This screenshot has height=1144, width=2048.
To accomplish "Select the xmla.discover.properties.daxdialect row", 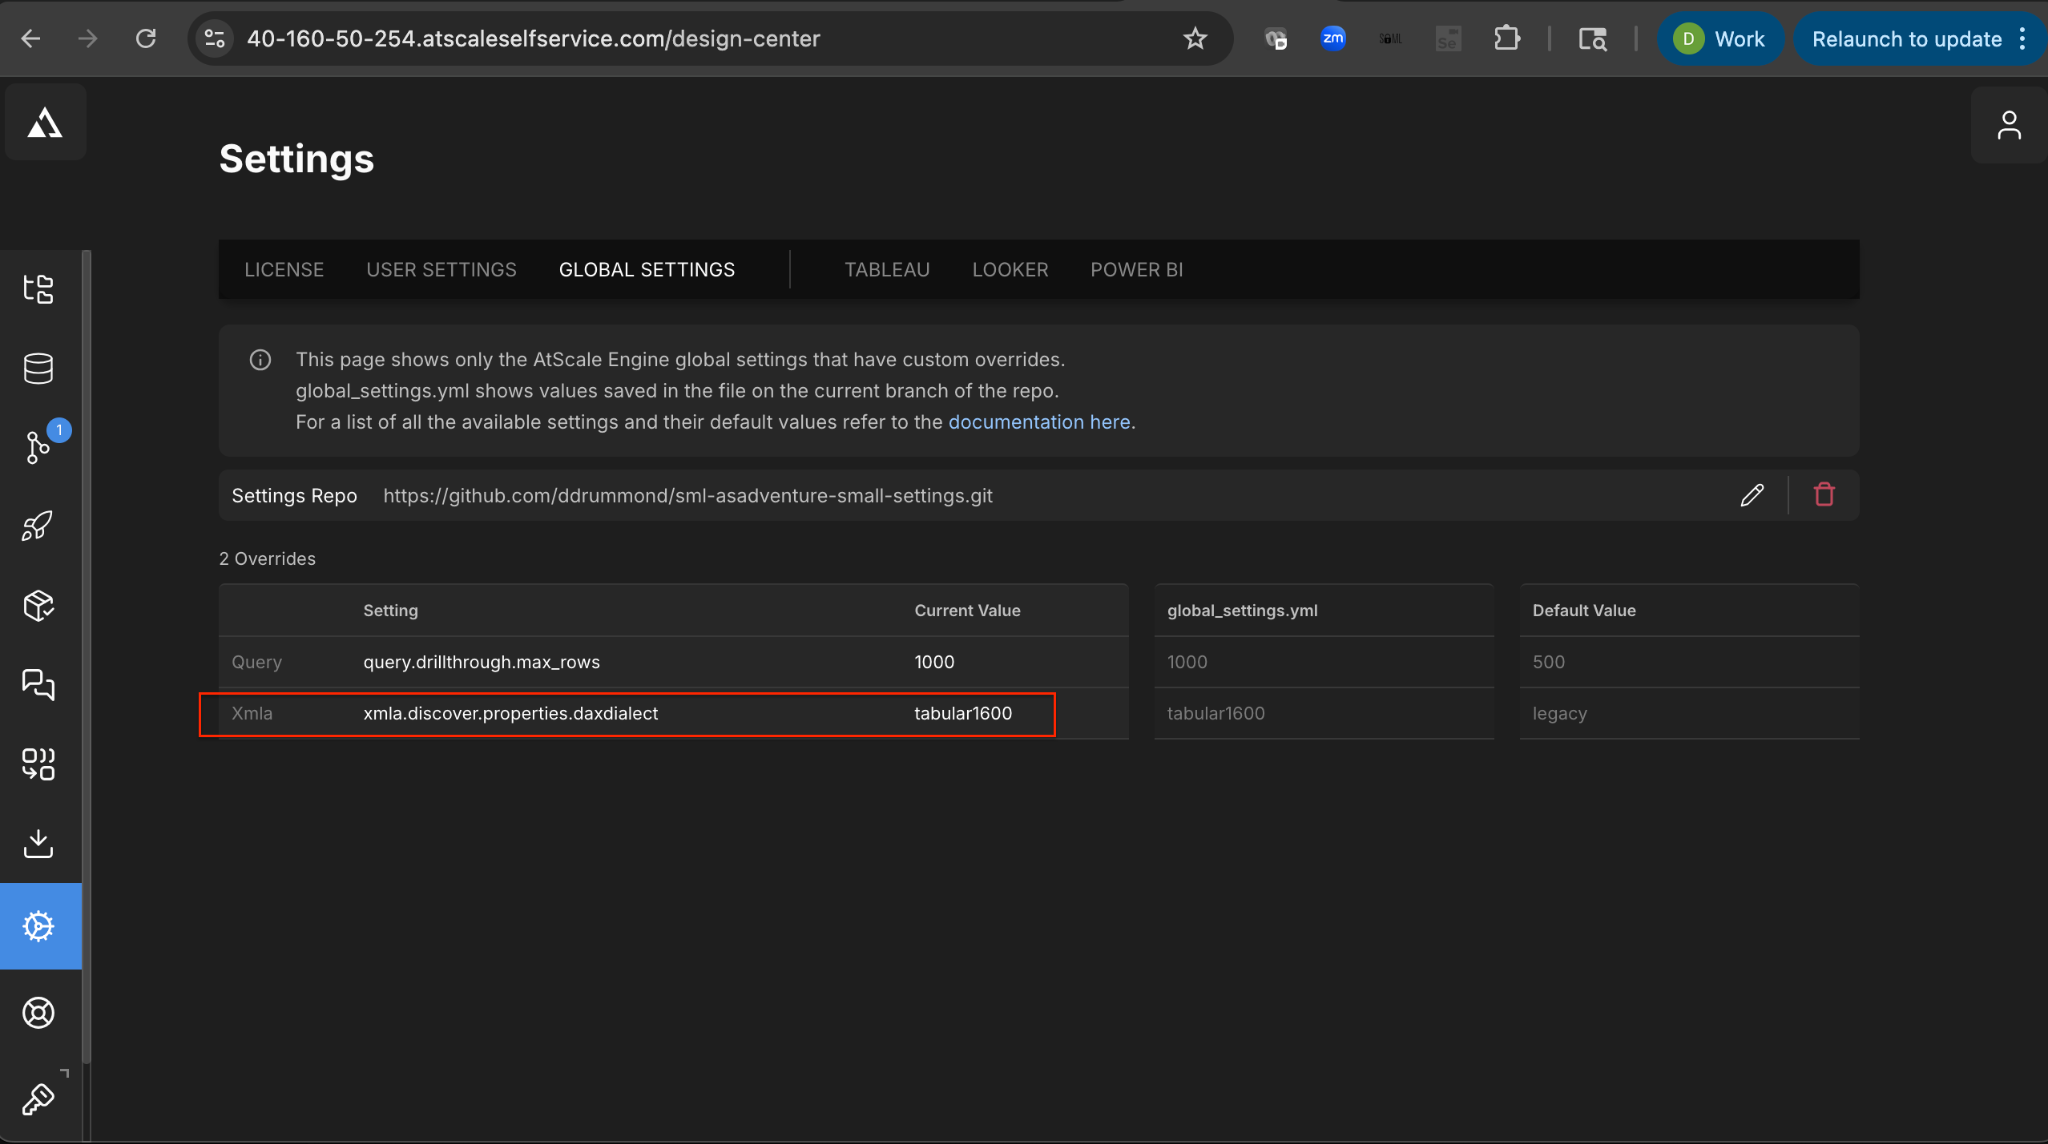I will click(x=510, y=713).
